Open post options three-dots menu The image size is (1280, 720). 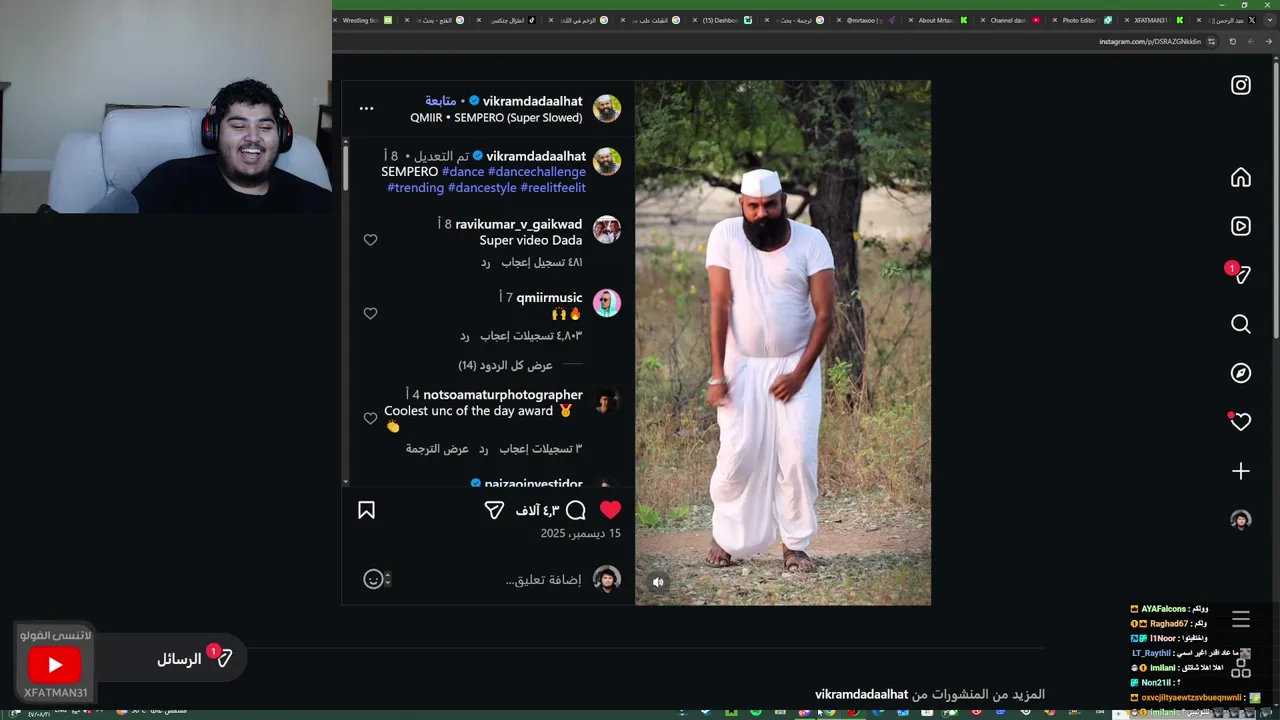point(366,108)
